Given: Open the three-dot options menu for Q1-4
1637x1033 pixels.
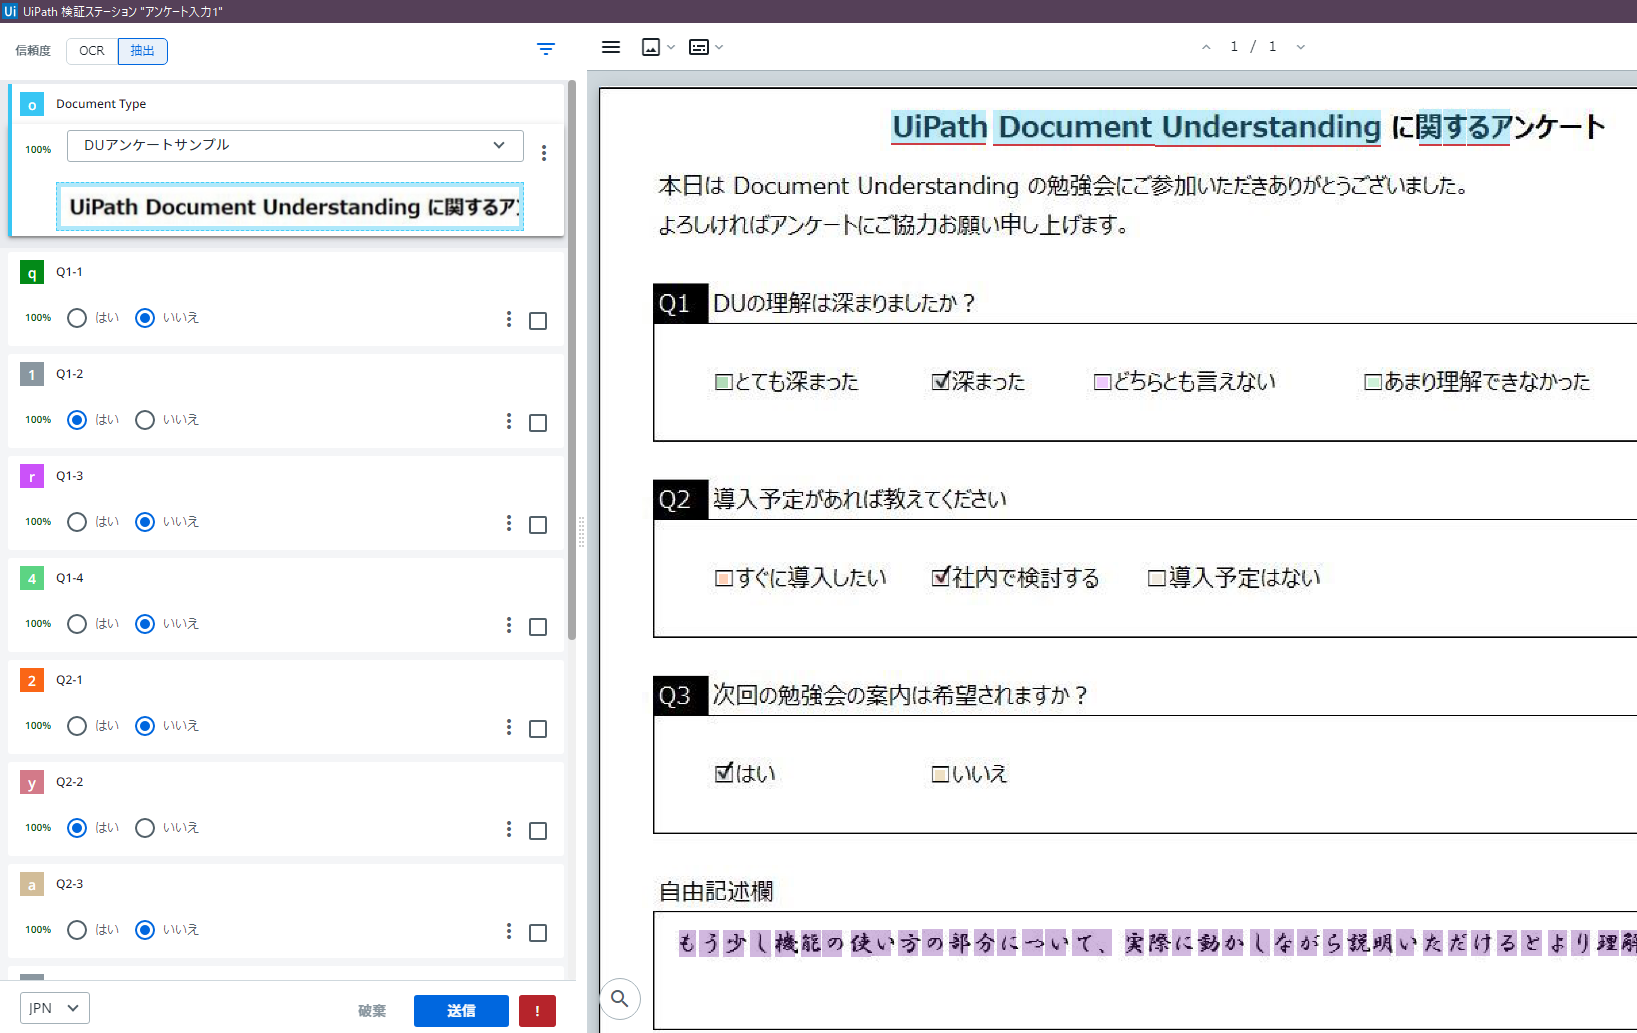Looking at the screenshot, I should [x=509, y=625].
